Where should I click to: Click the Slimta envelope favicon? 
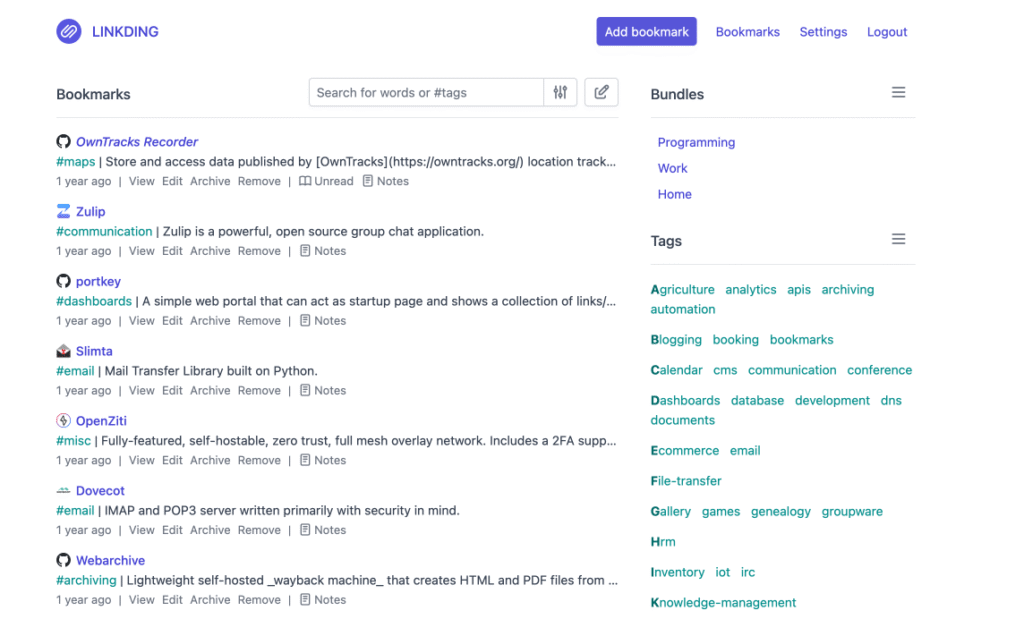[x=64, y=351]
